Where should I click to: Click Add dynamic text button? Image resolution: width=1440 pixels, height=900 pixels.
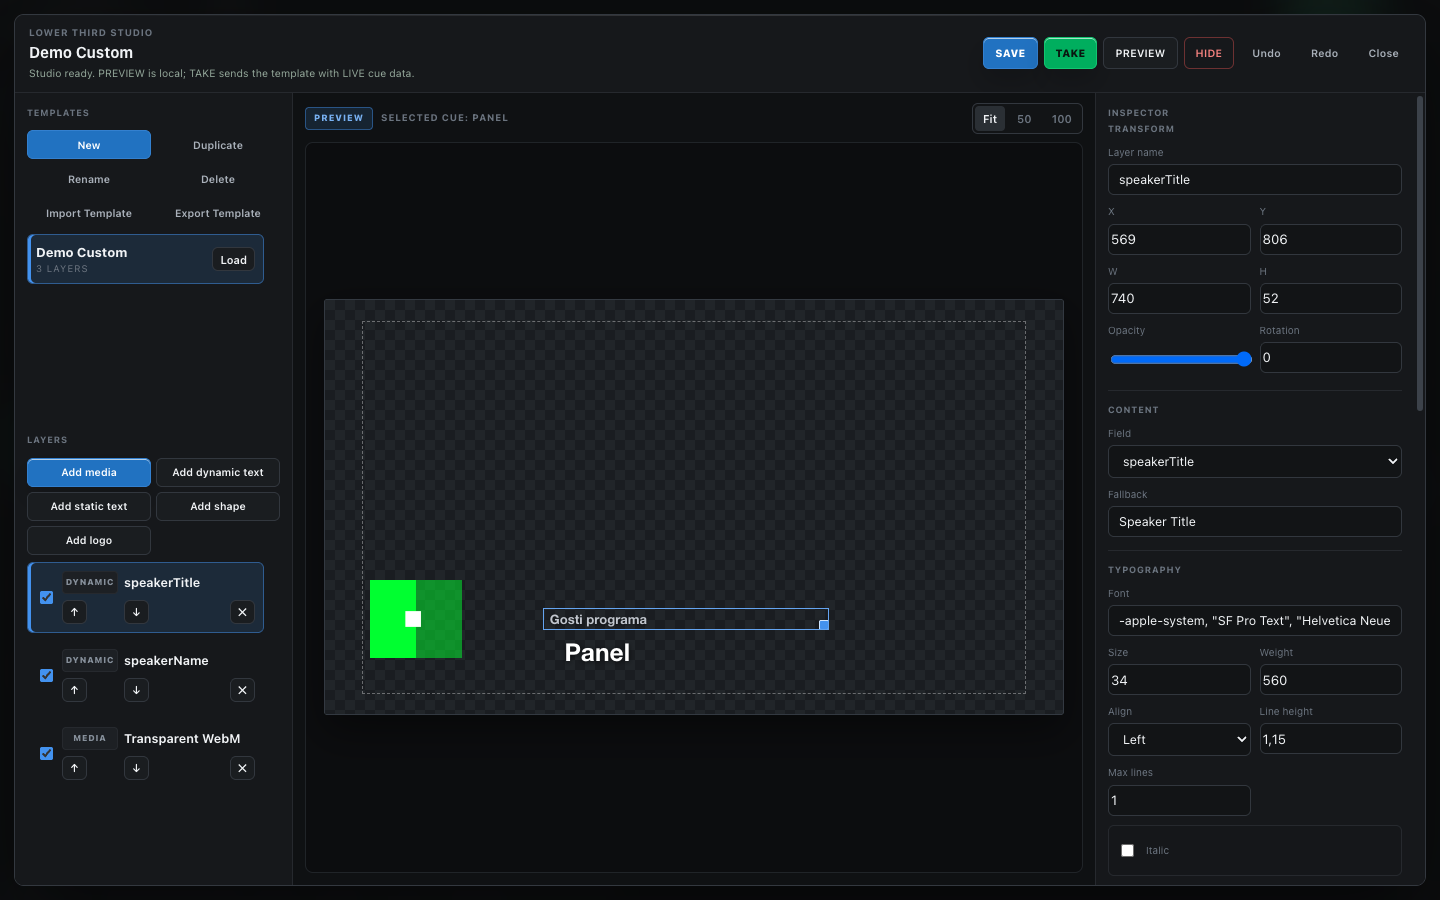tap(218, 472)
